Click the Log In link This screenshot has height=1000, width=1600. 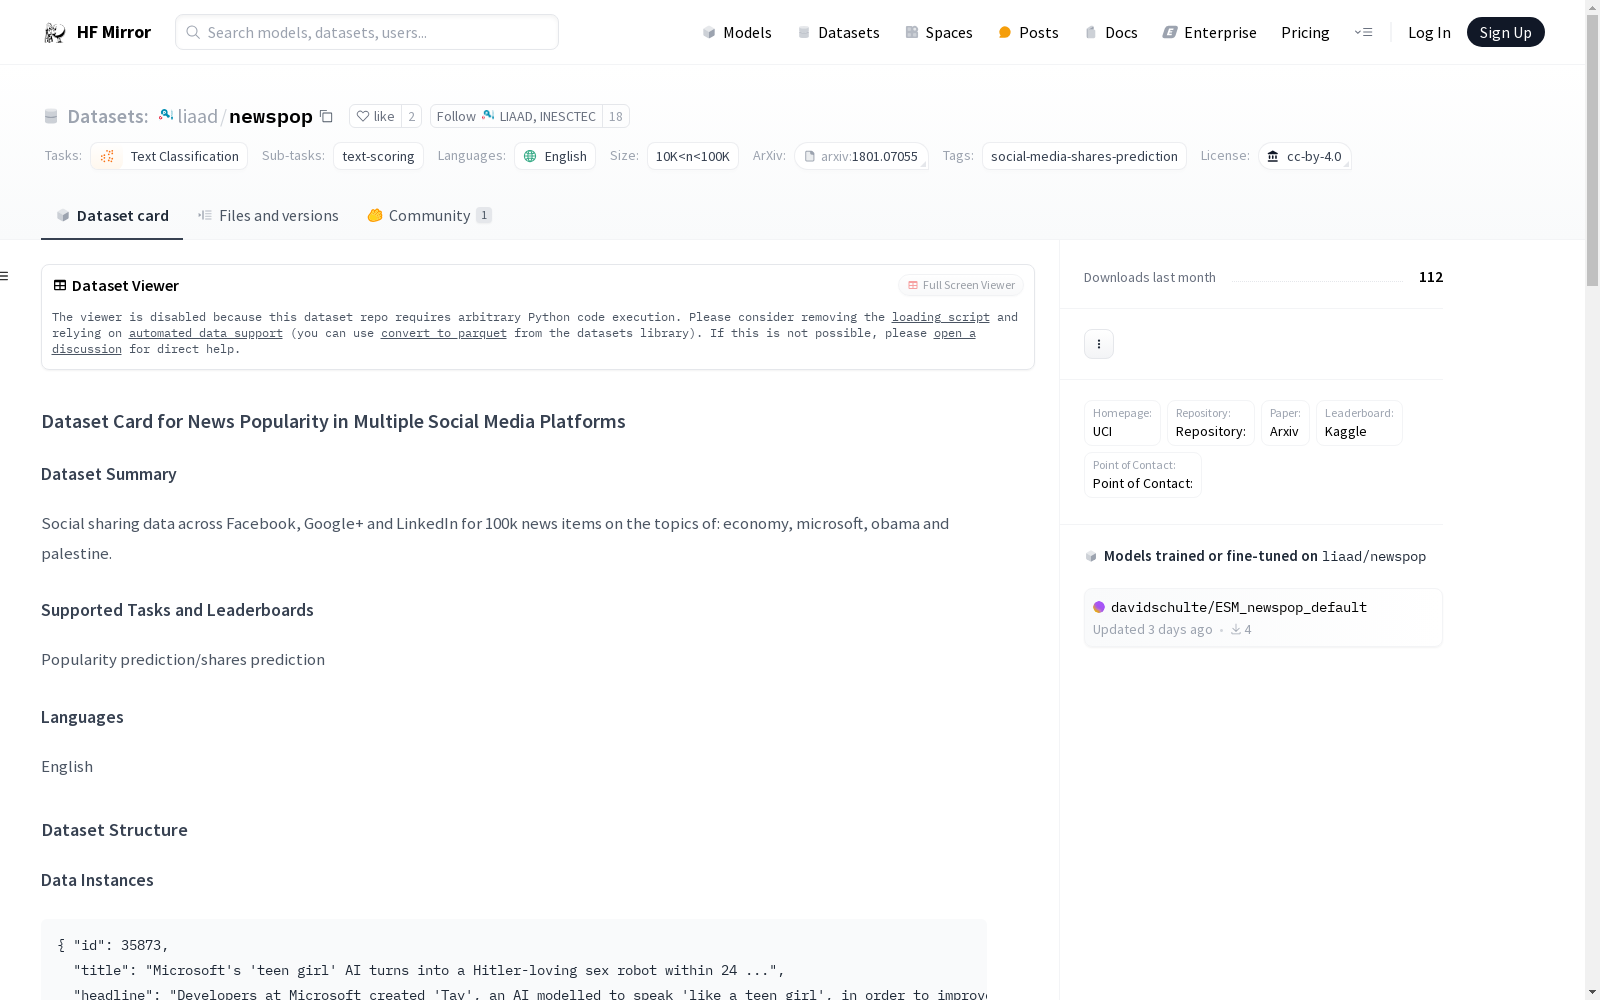click(1429, 33)
